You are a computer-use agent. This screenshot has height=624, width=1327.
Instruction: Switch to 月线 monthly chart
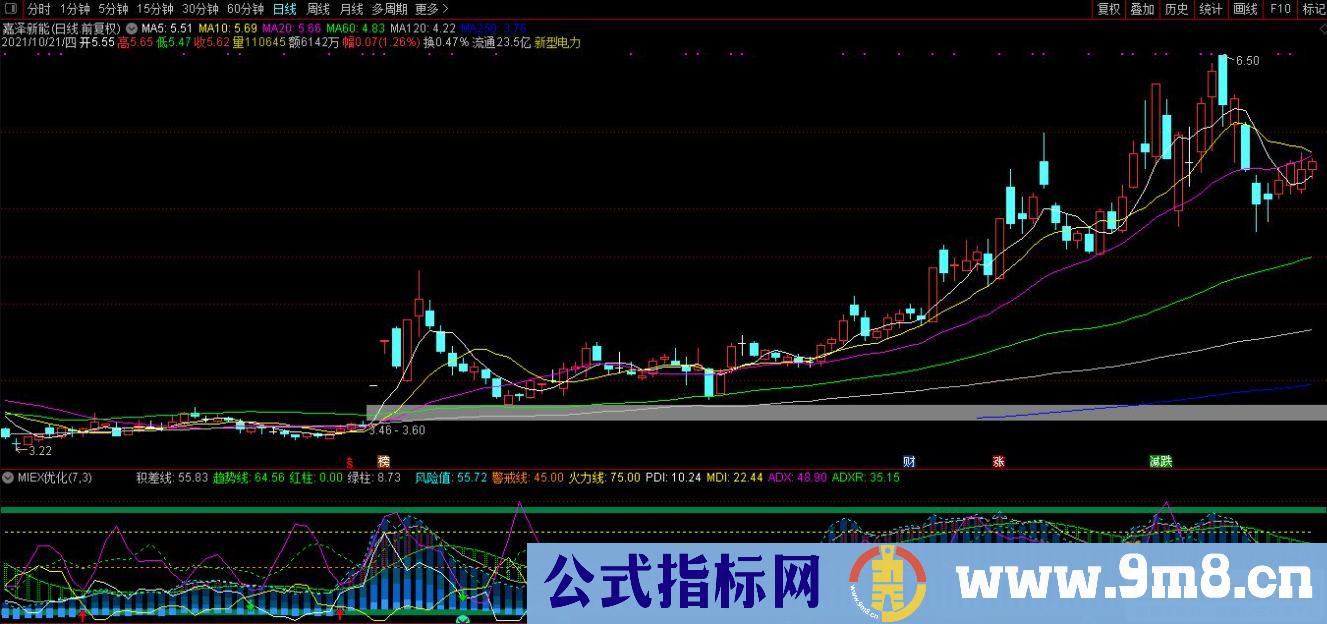351,9
